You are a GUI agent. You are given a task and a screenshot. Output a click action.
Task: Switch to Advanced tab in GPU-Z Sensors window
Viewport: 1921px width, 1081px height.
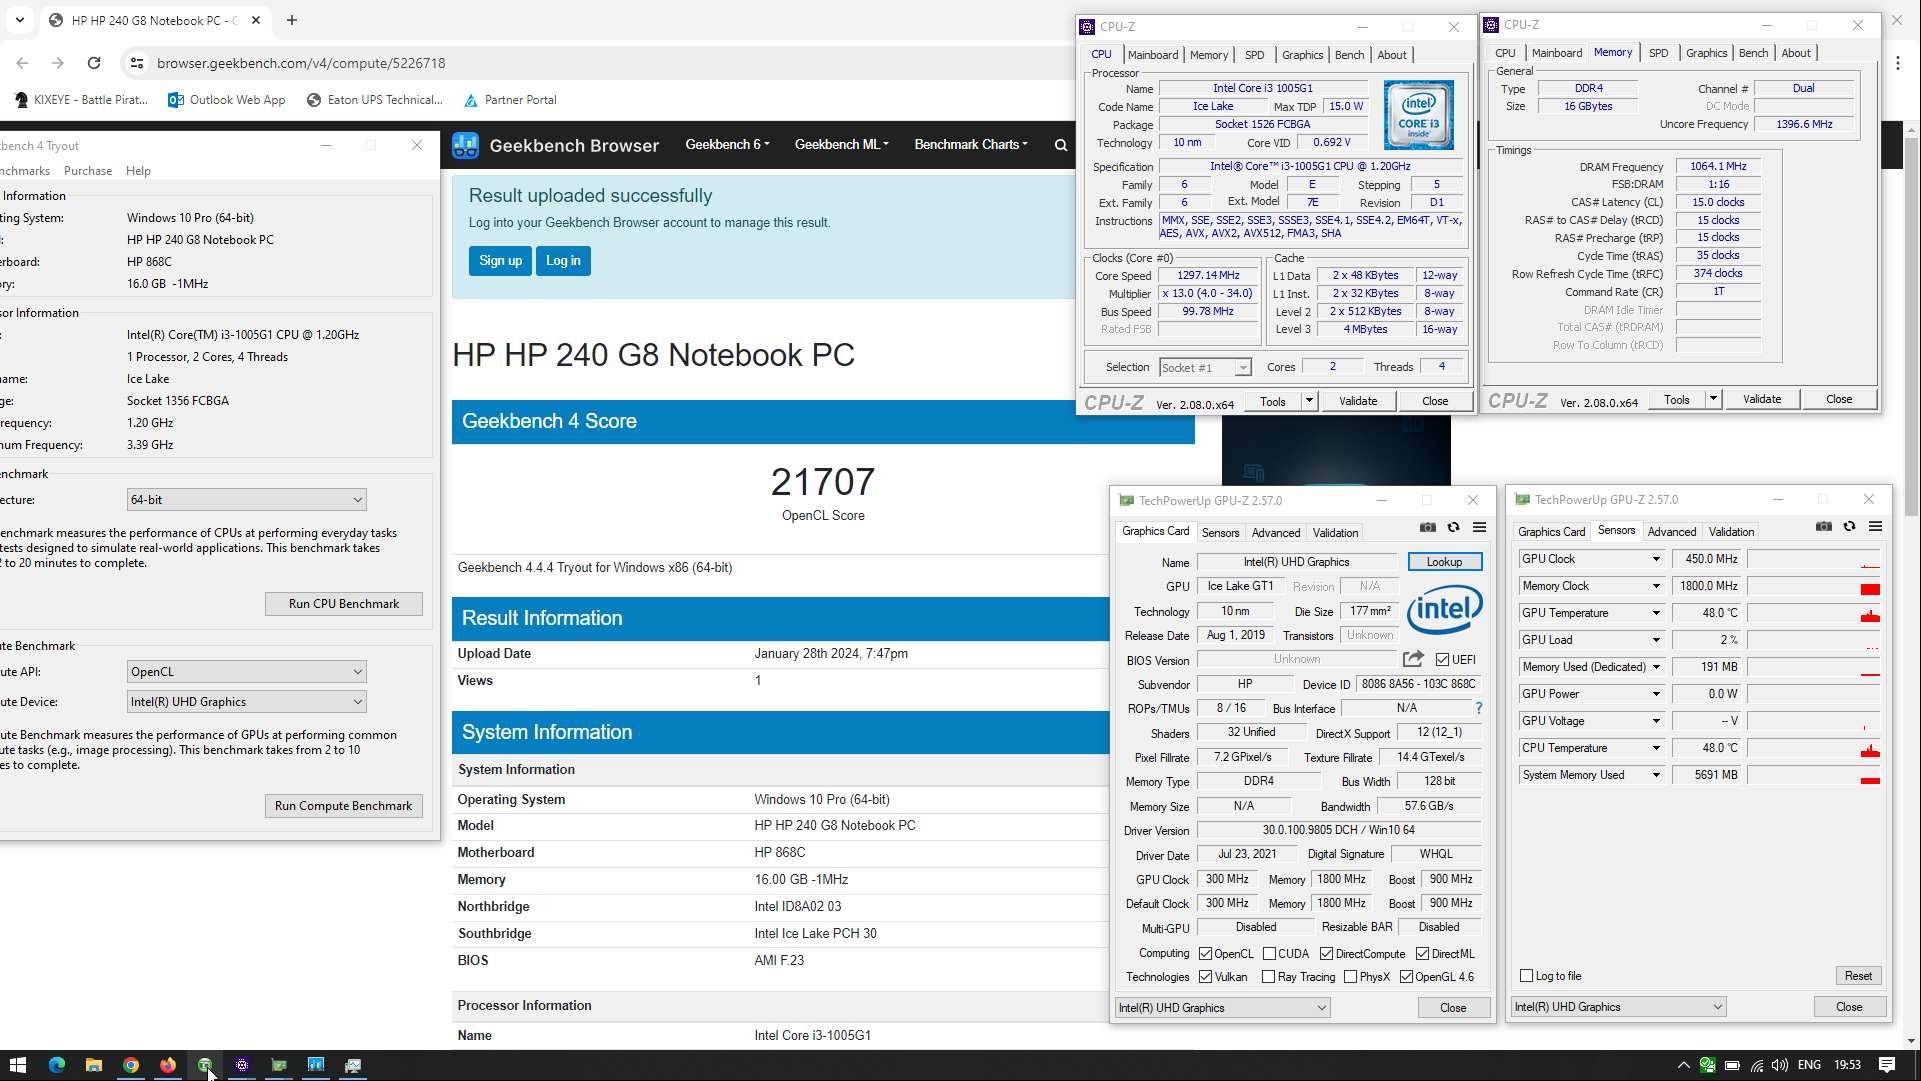point(1672,532)
